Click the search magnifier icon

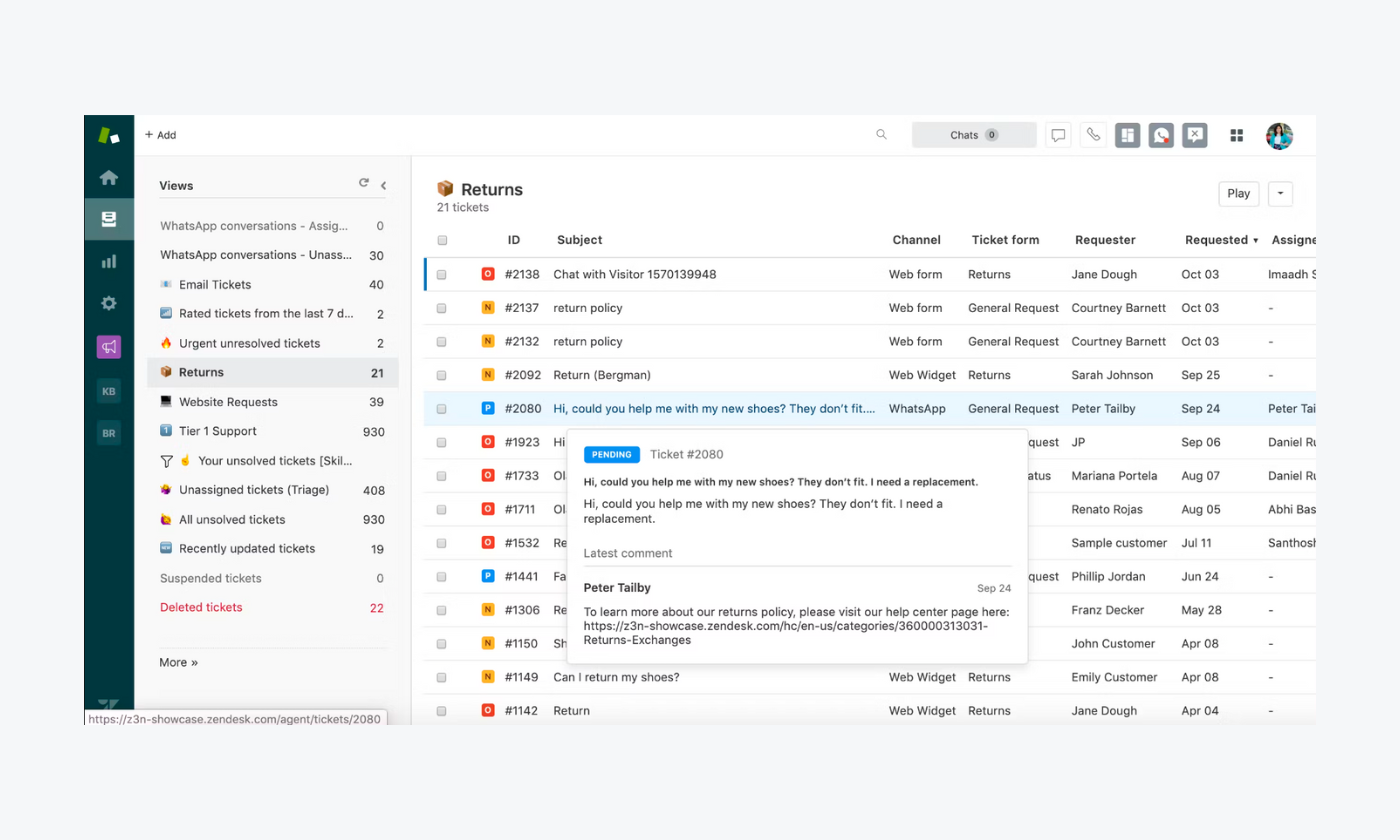tap(881, 135)
